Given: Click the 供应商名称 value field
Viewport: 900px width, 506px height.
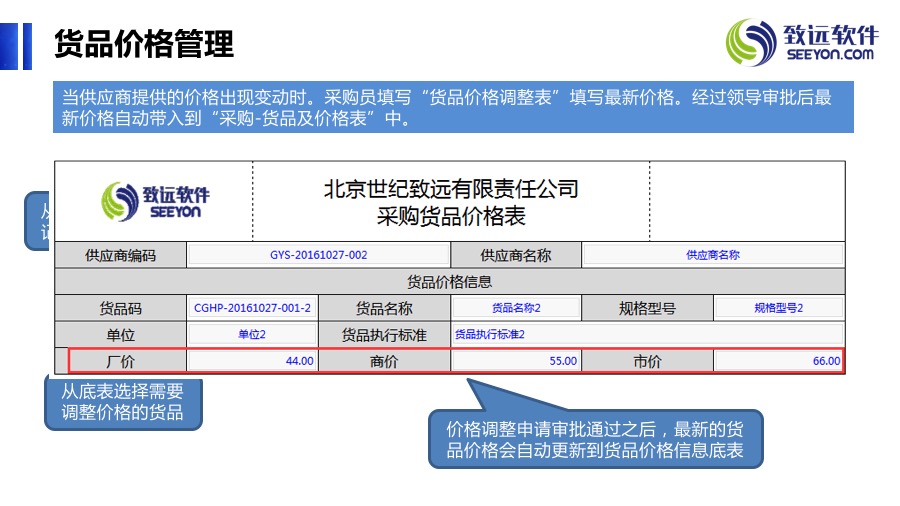Looking at the screenshot, I should click(x=713, y=255).
